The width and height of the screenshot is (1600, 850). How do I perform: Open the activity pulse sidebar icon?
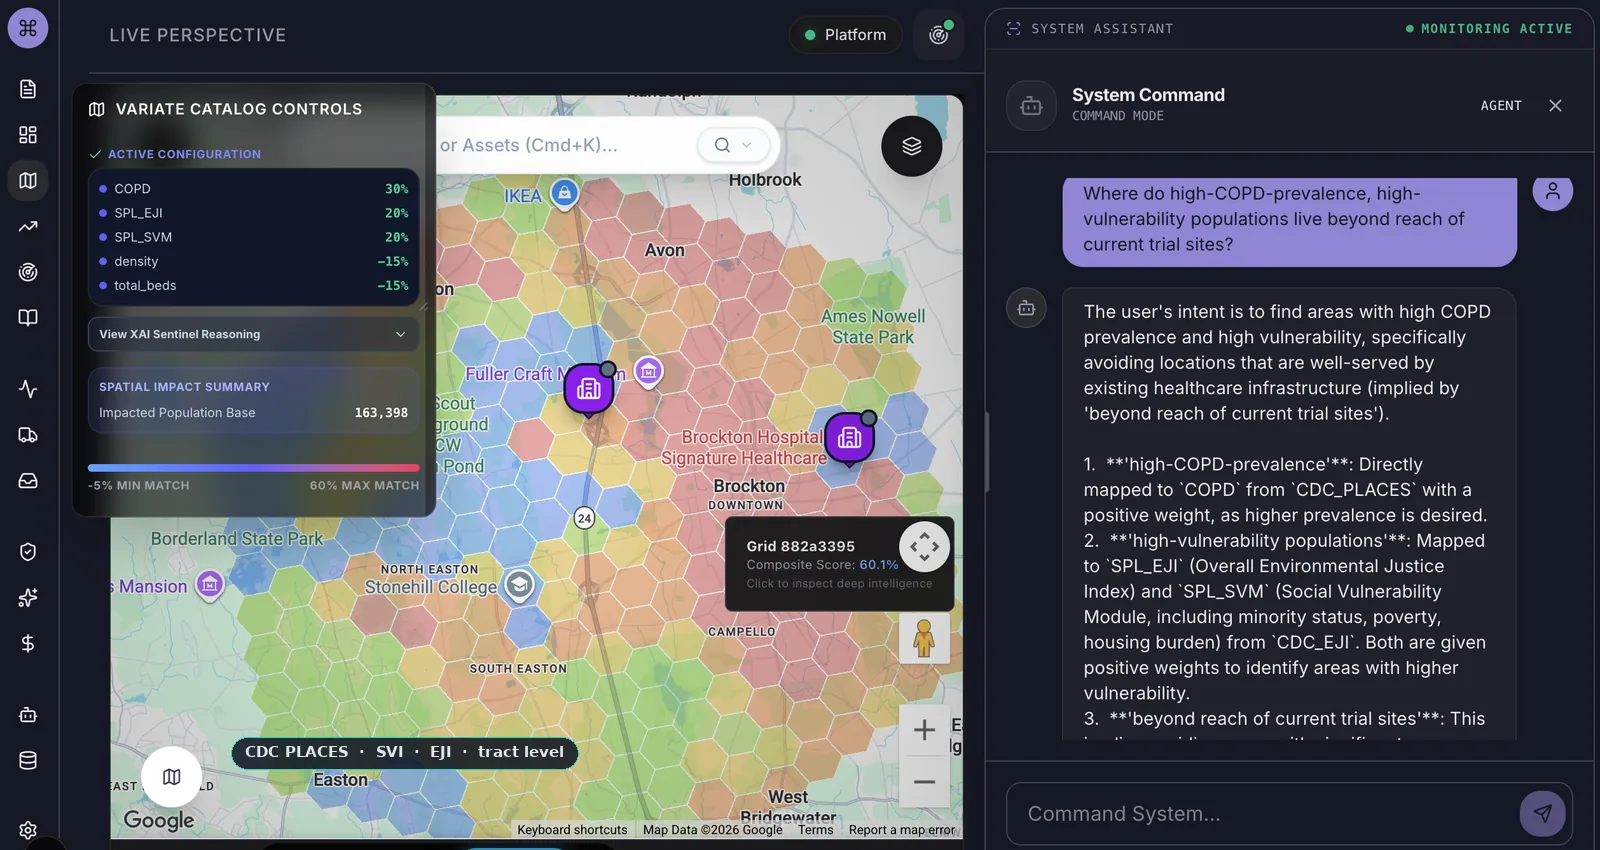tap(28, 389)
